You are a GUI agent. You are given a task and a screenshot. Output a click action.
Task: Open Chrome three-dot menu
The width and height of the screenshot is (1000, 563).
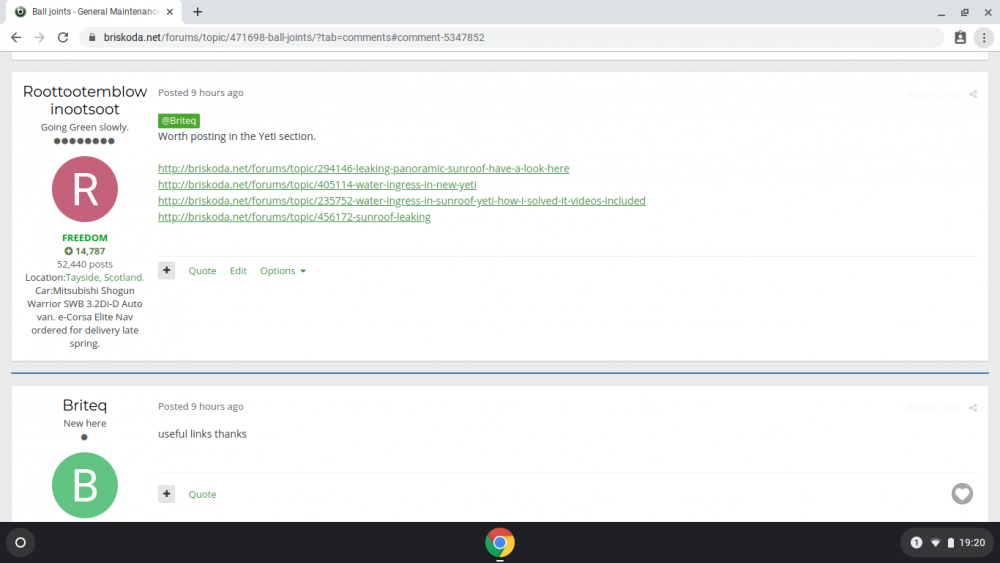pyautogui.click(x=984, y=38)
